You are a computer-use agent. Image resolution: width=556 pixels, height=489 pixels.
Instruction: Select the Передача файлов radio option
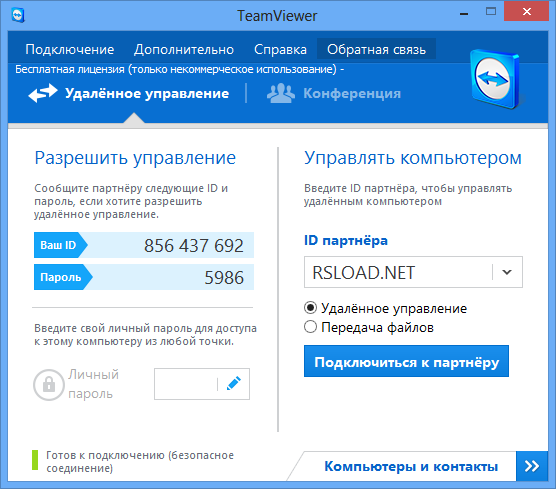click(310, 327)
